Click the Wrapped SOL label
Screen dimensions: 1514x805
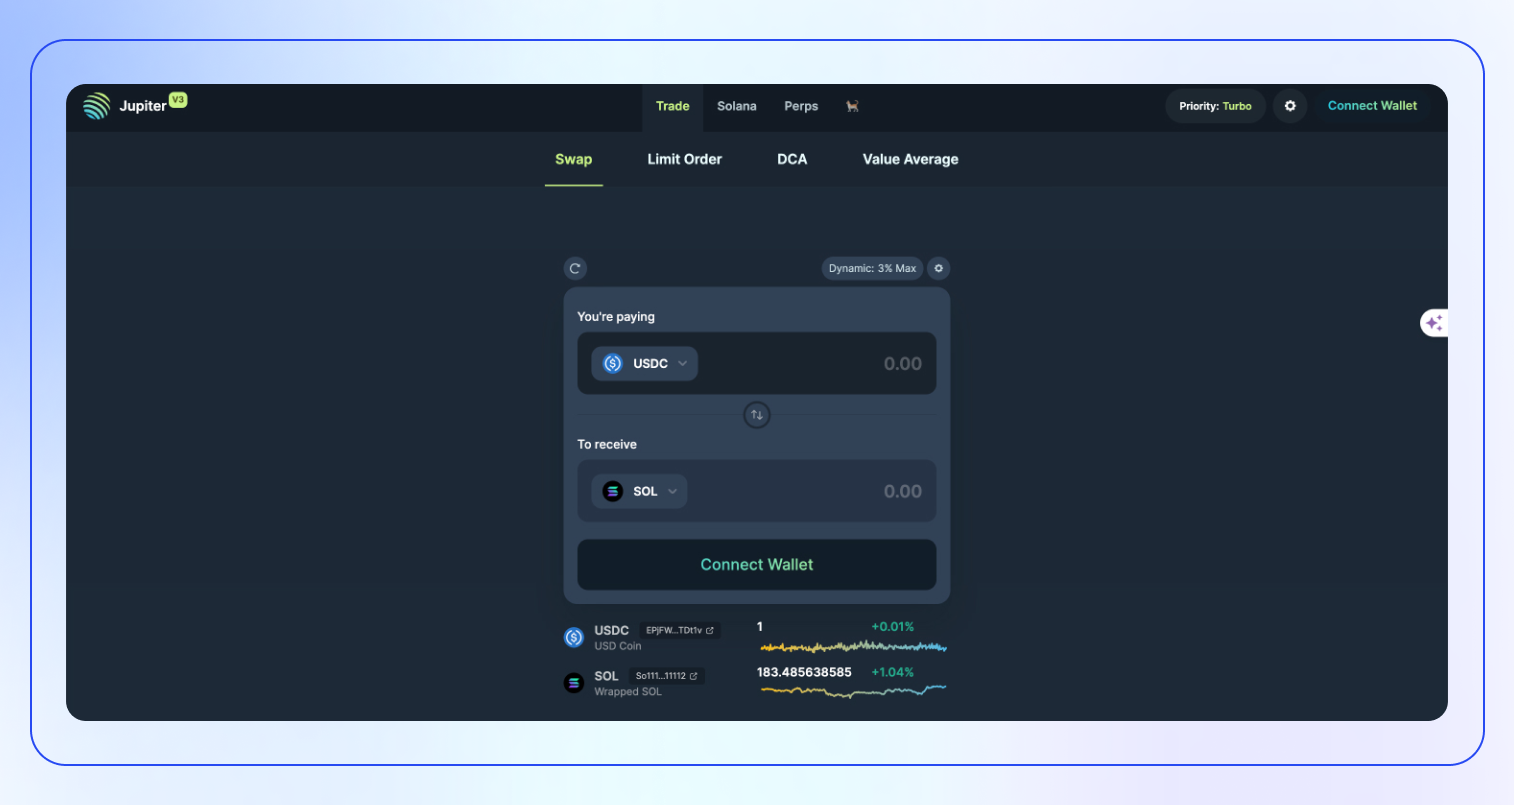628,692
